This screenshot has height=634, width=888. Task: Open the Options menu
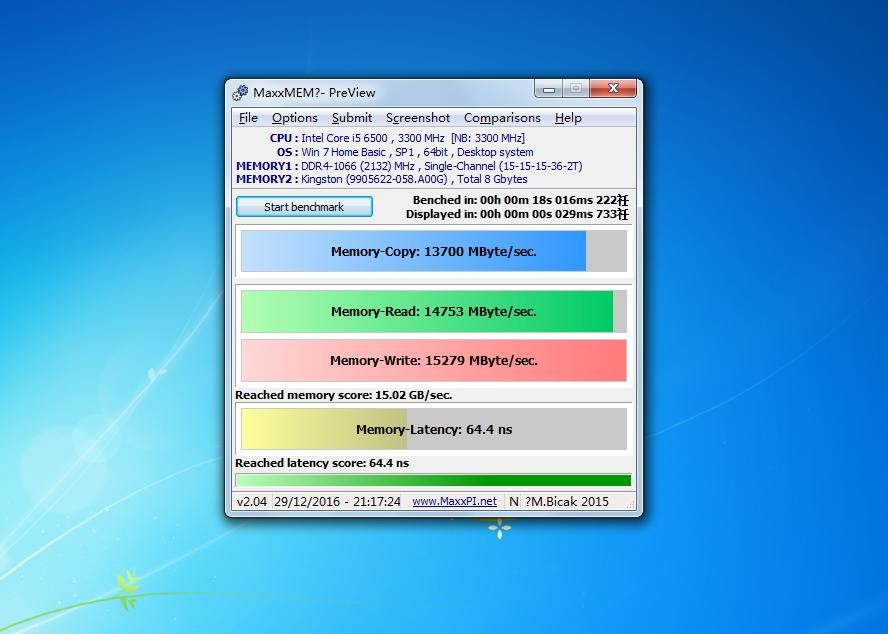pos(294,118)
